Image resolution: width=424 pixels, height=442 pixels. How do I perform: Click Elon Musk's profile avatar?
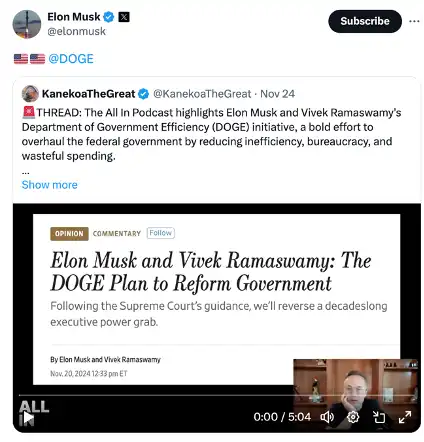coord(27,24)
